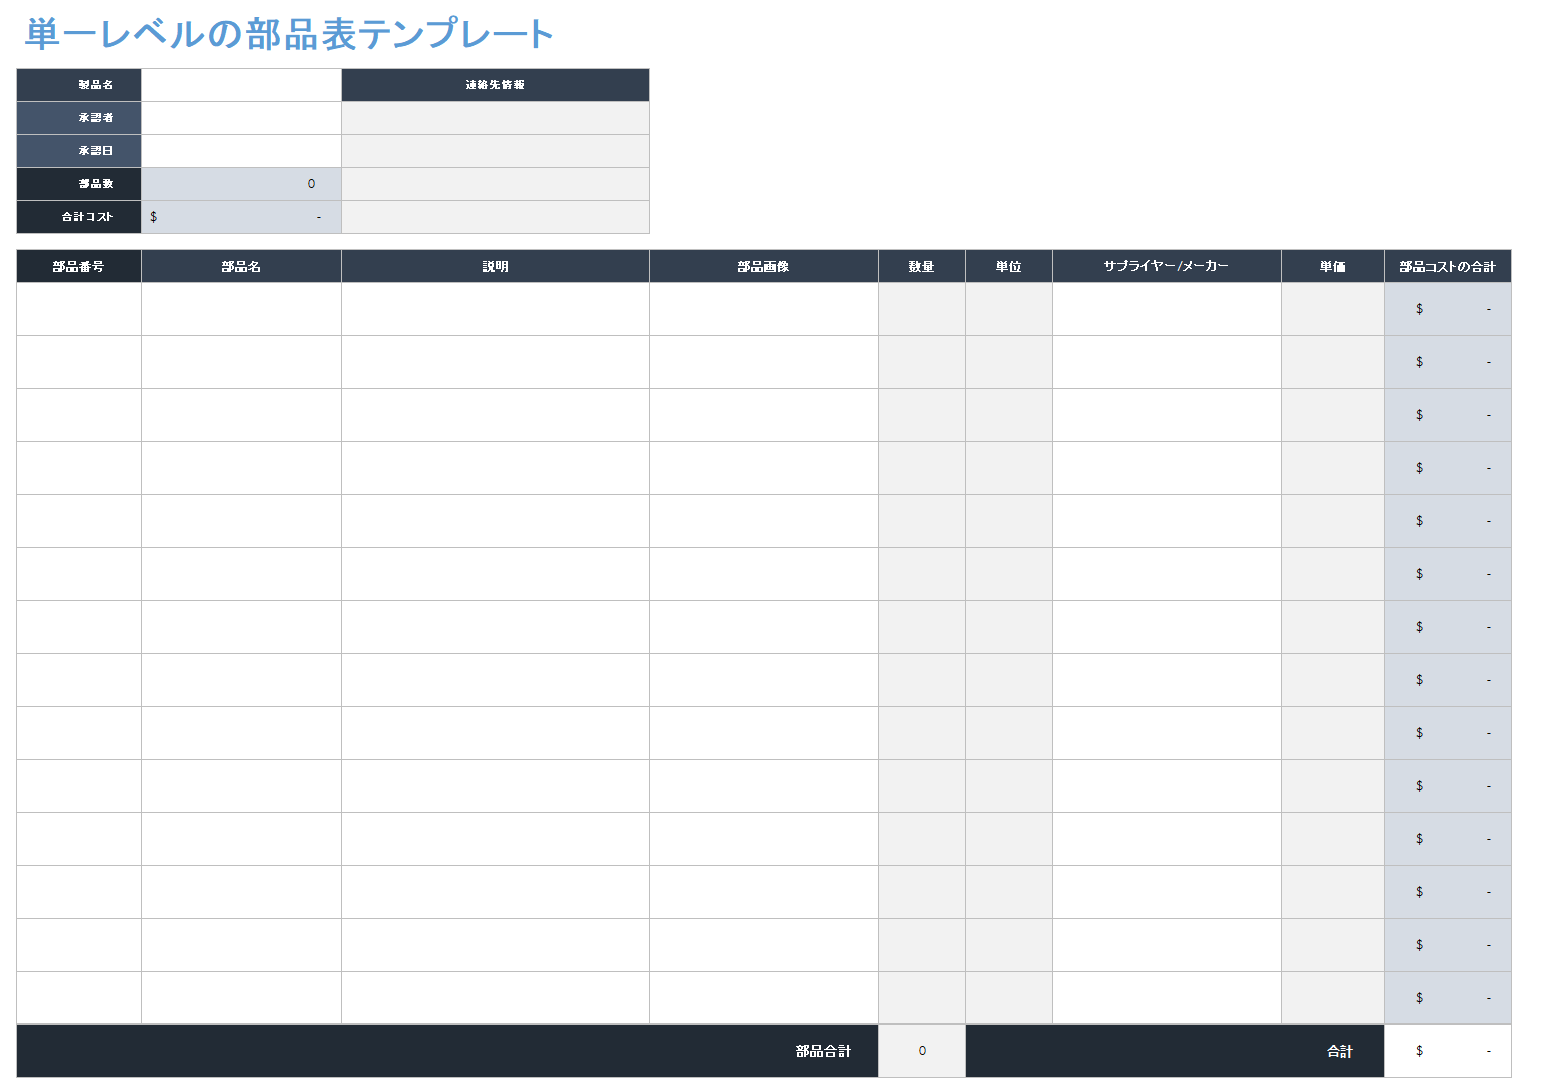1543x1090 pixels.
Task: Click the 数量 column header
Action: [922, 266]
